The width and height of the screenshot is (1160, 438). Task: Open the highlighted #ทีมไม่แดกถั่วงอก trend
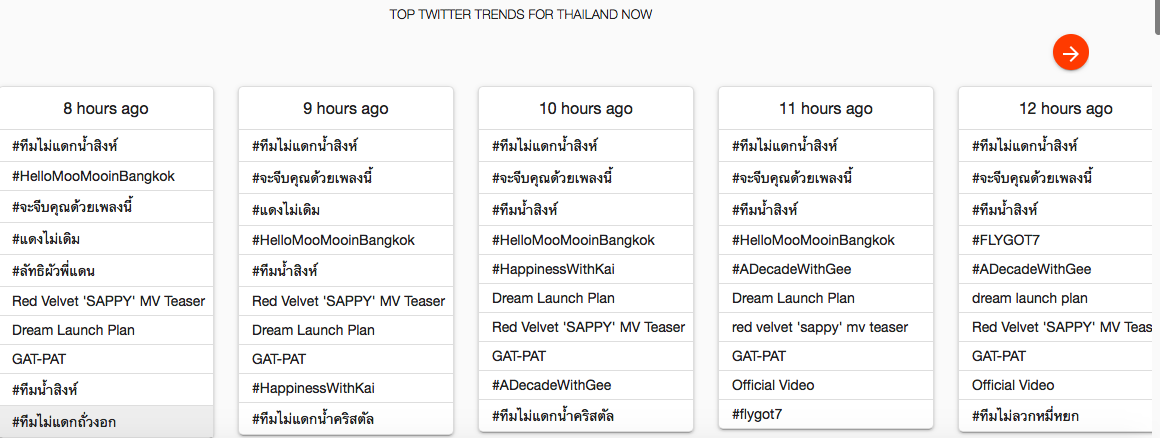click(64, 422)
